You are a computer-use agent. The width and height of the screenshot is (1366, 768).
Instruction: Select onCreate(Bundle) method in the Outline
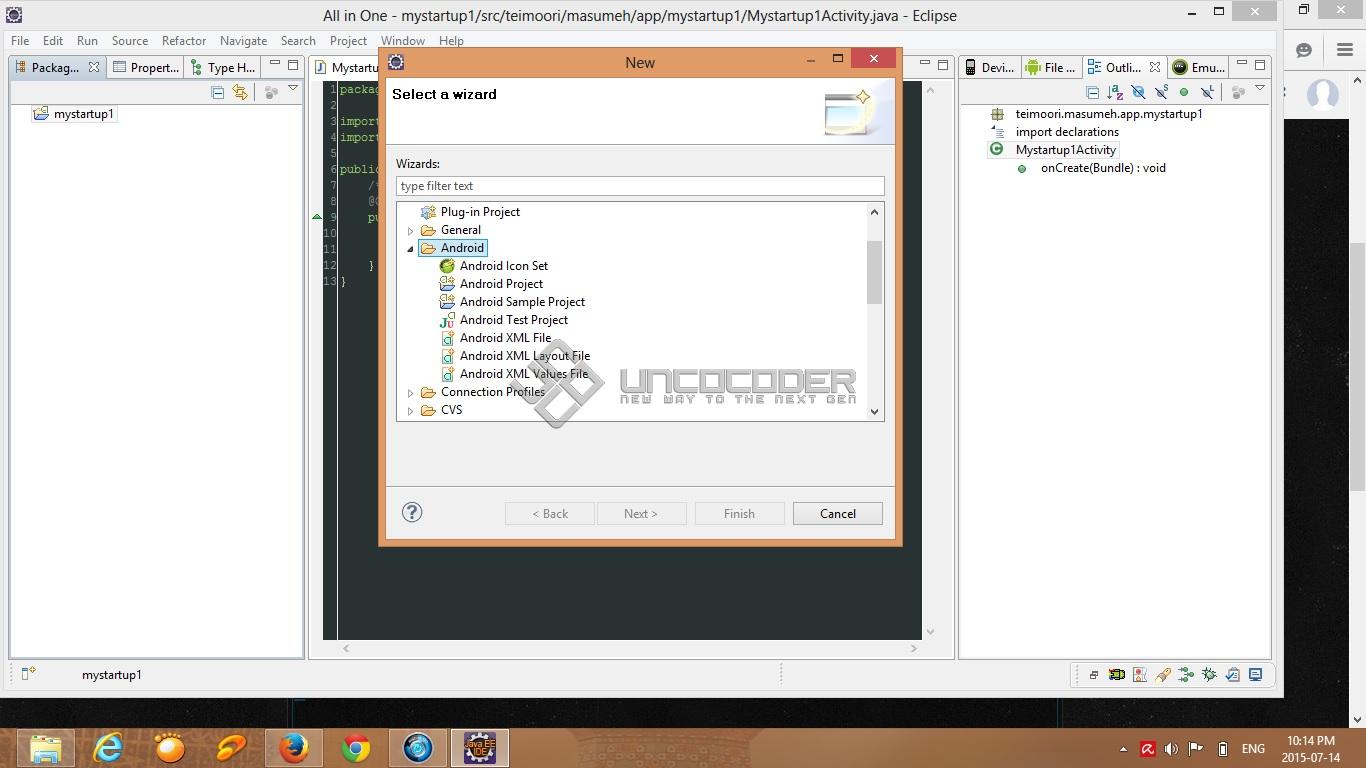[1091, 168]
